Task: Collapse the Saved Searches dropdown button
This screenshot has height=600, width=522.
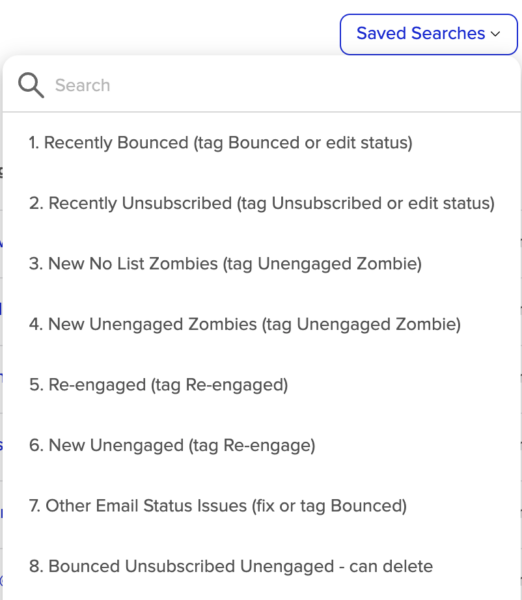Action: coord(429,34)
